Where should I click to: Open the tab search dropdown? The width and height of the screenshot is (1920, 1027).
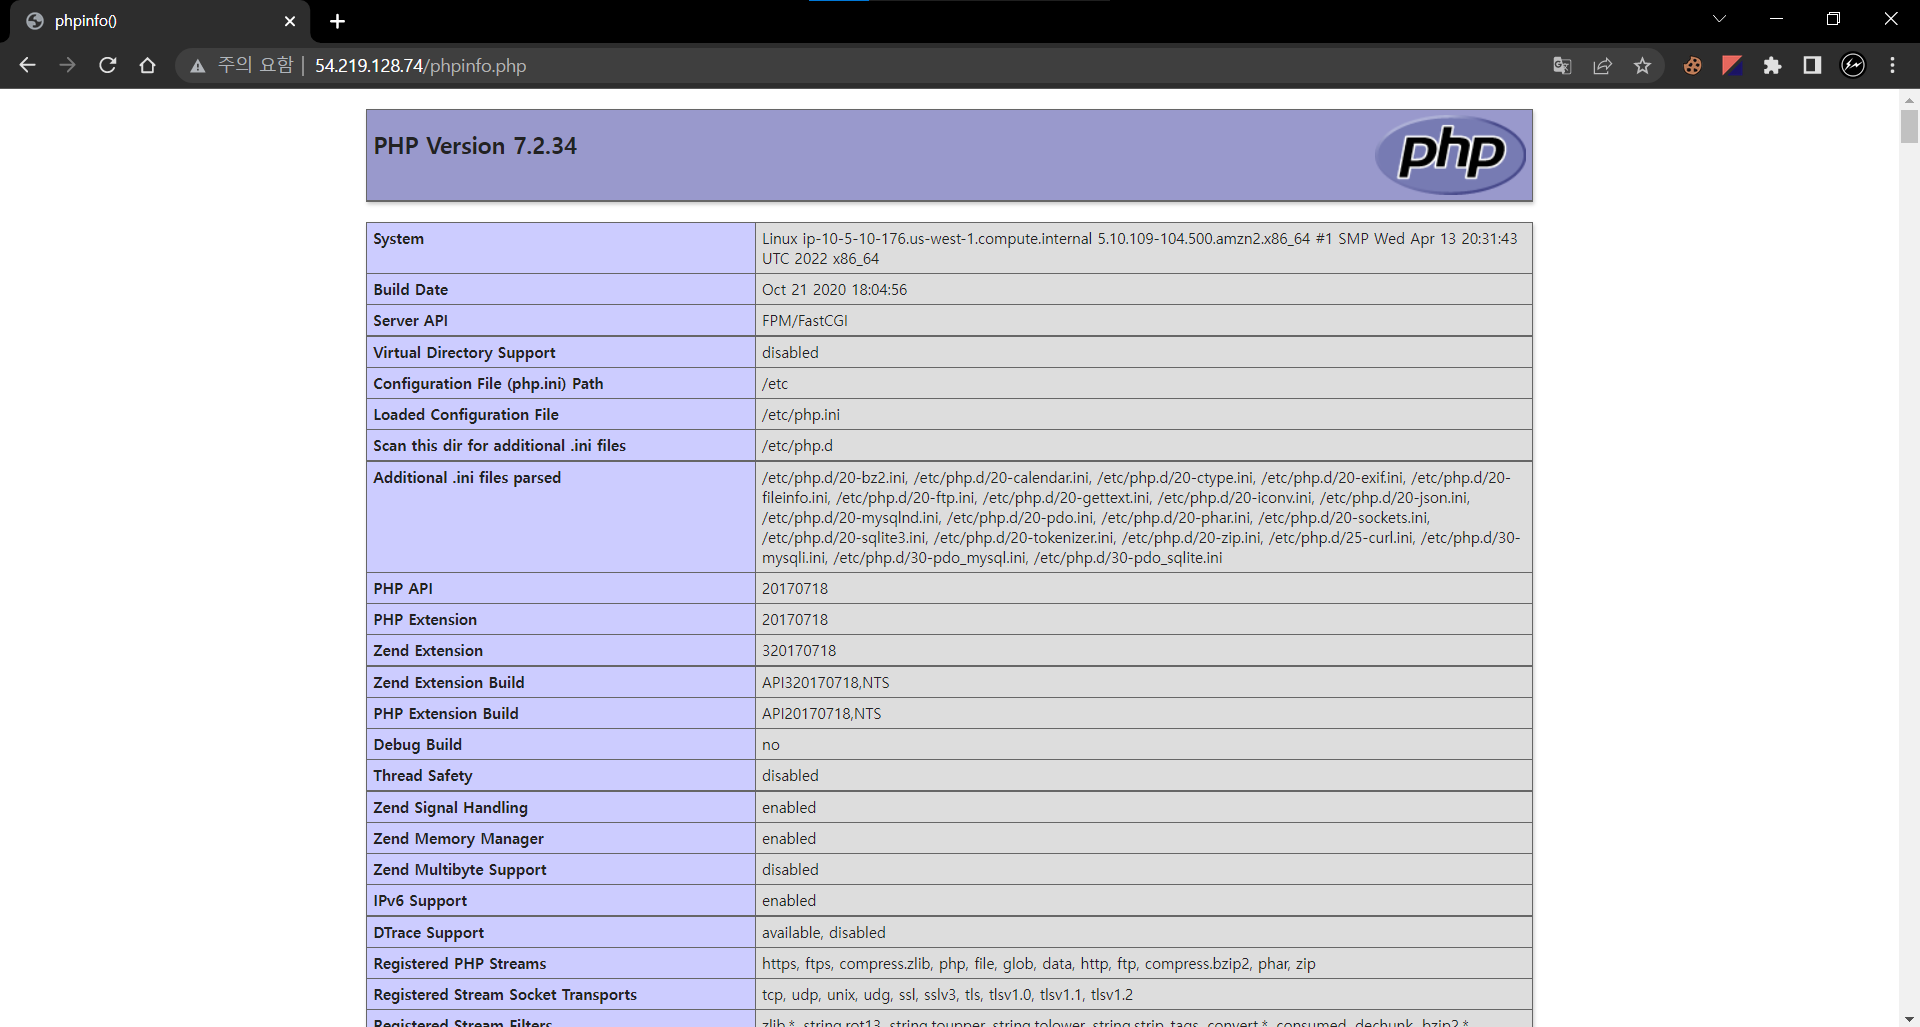1719,19
